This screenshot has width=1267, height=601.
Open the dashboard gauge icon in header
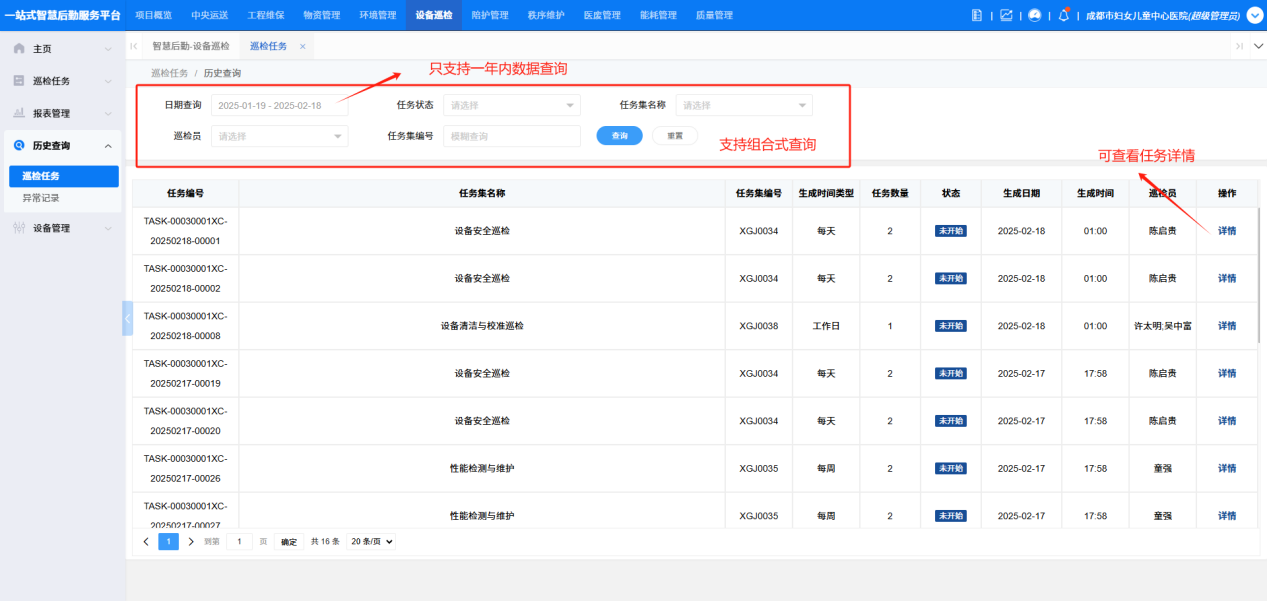[1035, 15]
